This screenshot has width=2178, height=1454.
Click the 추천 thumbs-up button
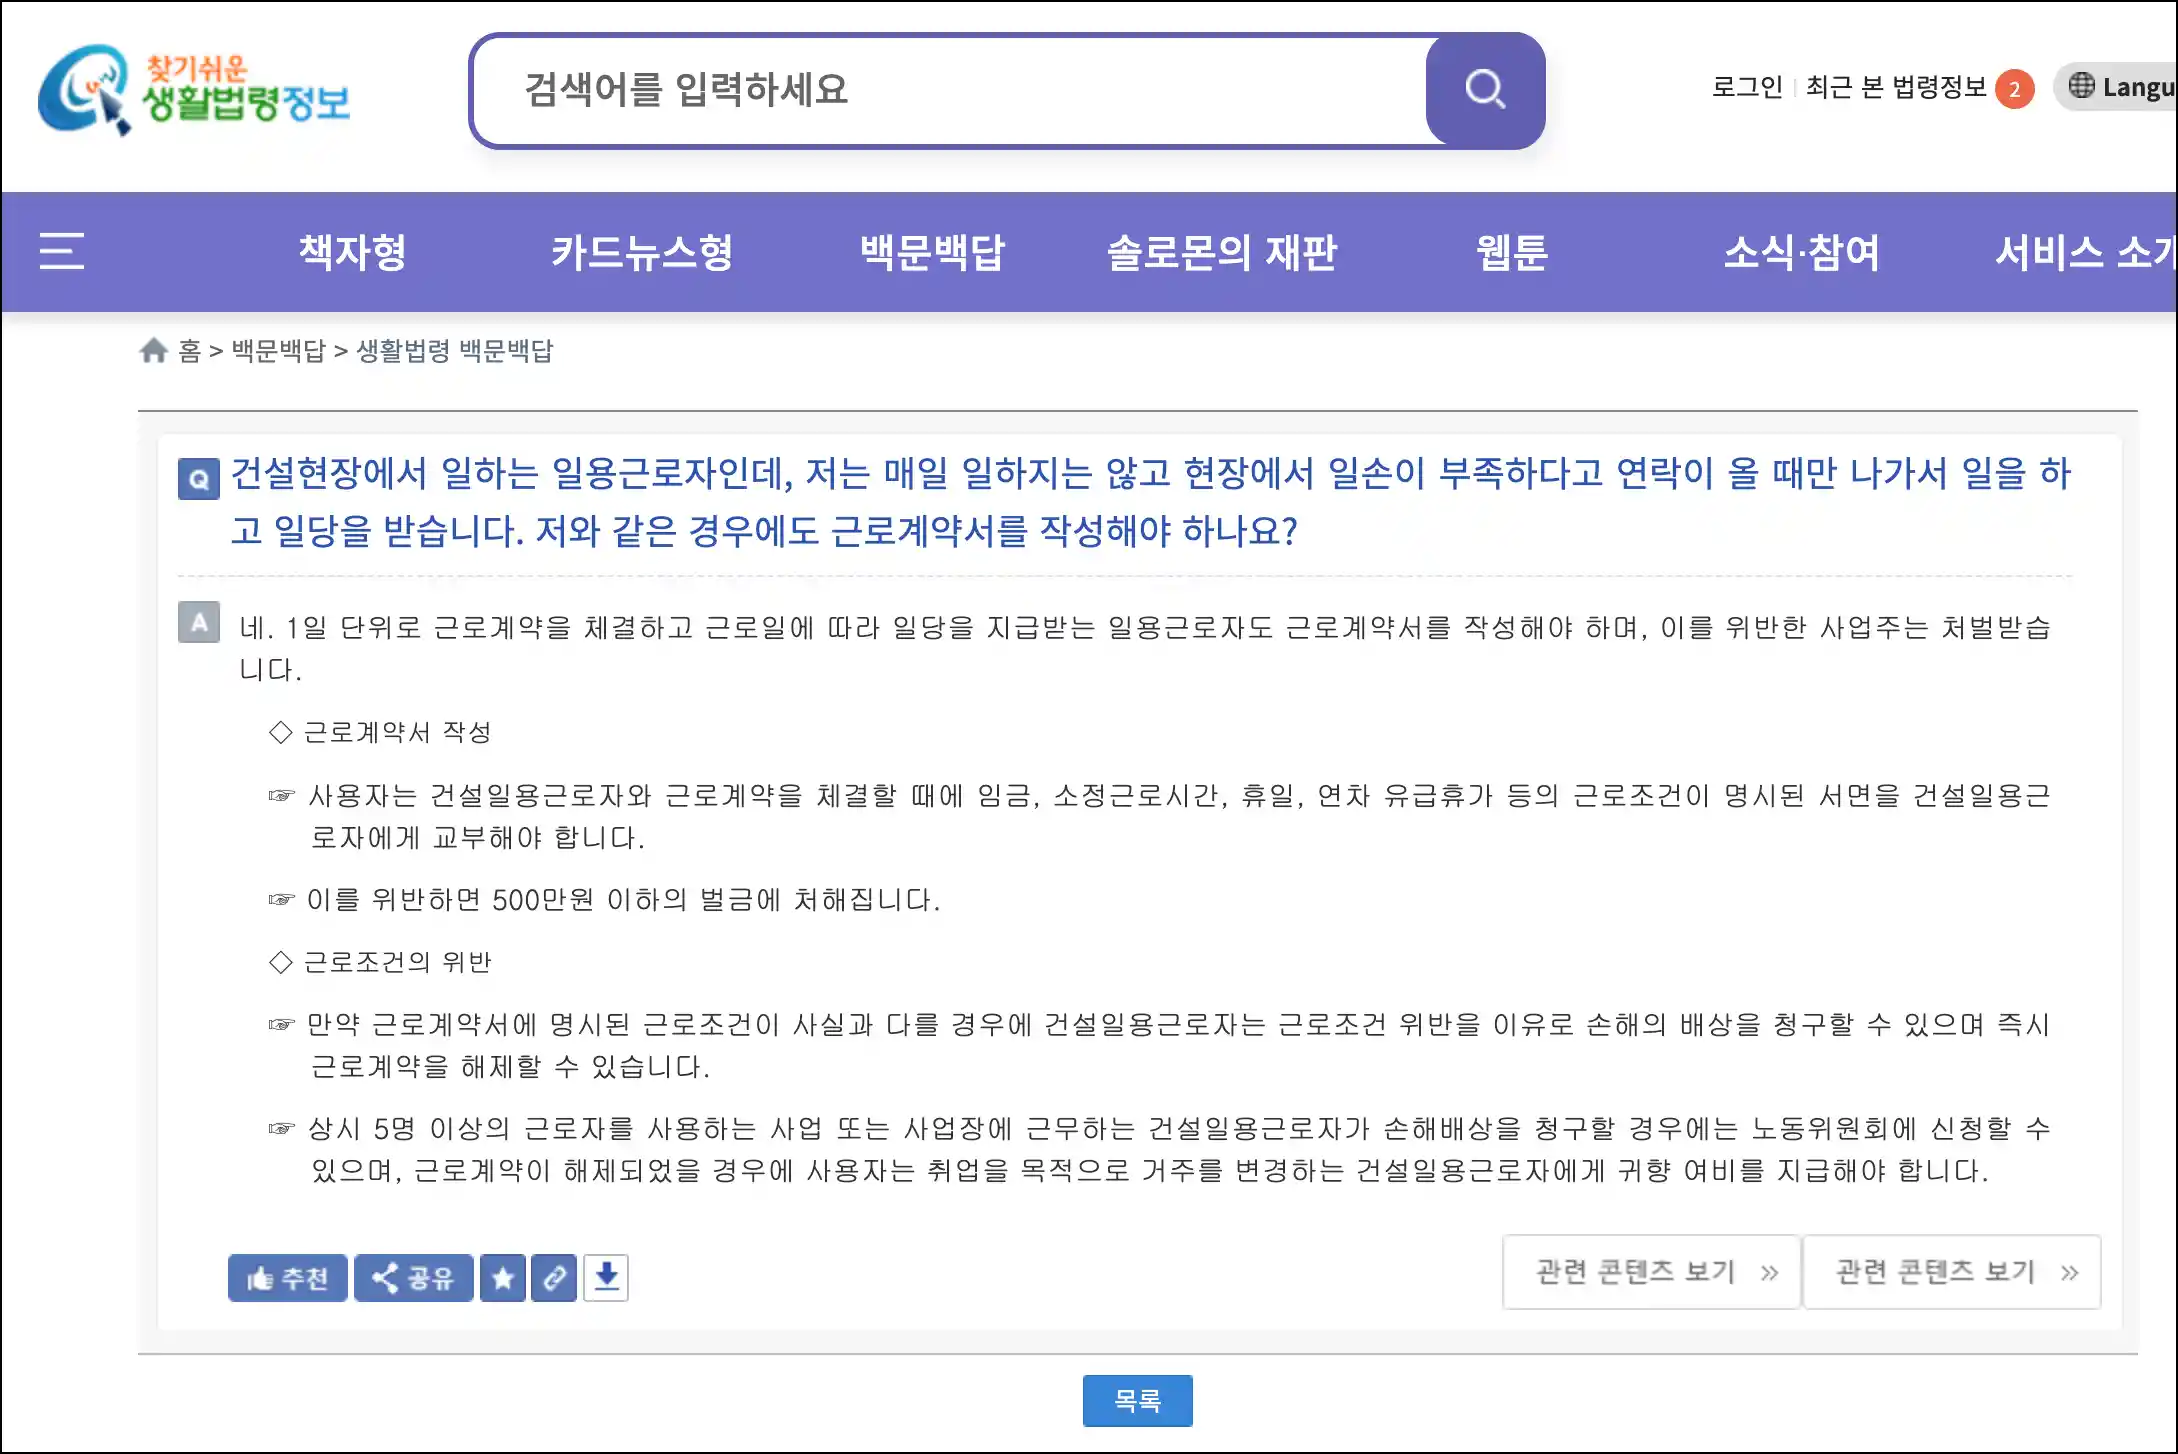click(x=288, y=1278)
